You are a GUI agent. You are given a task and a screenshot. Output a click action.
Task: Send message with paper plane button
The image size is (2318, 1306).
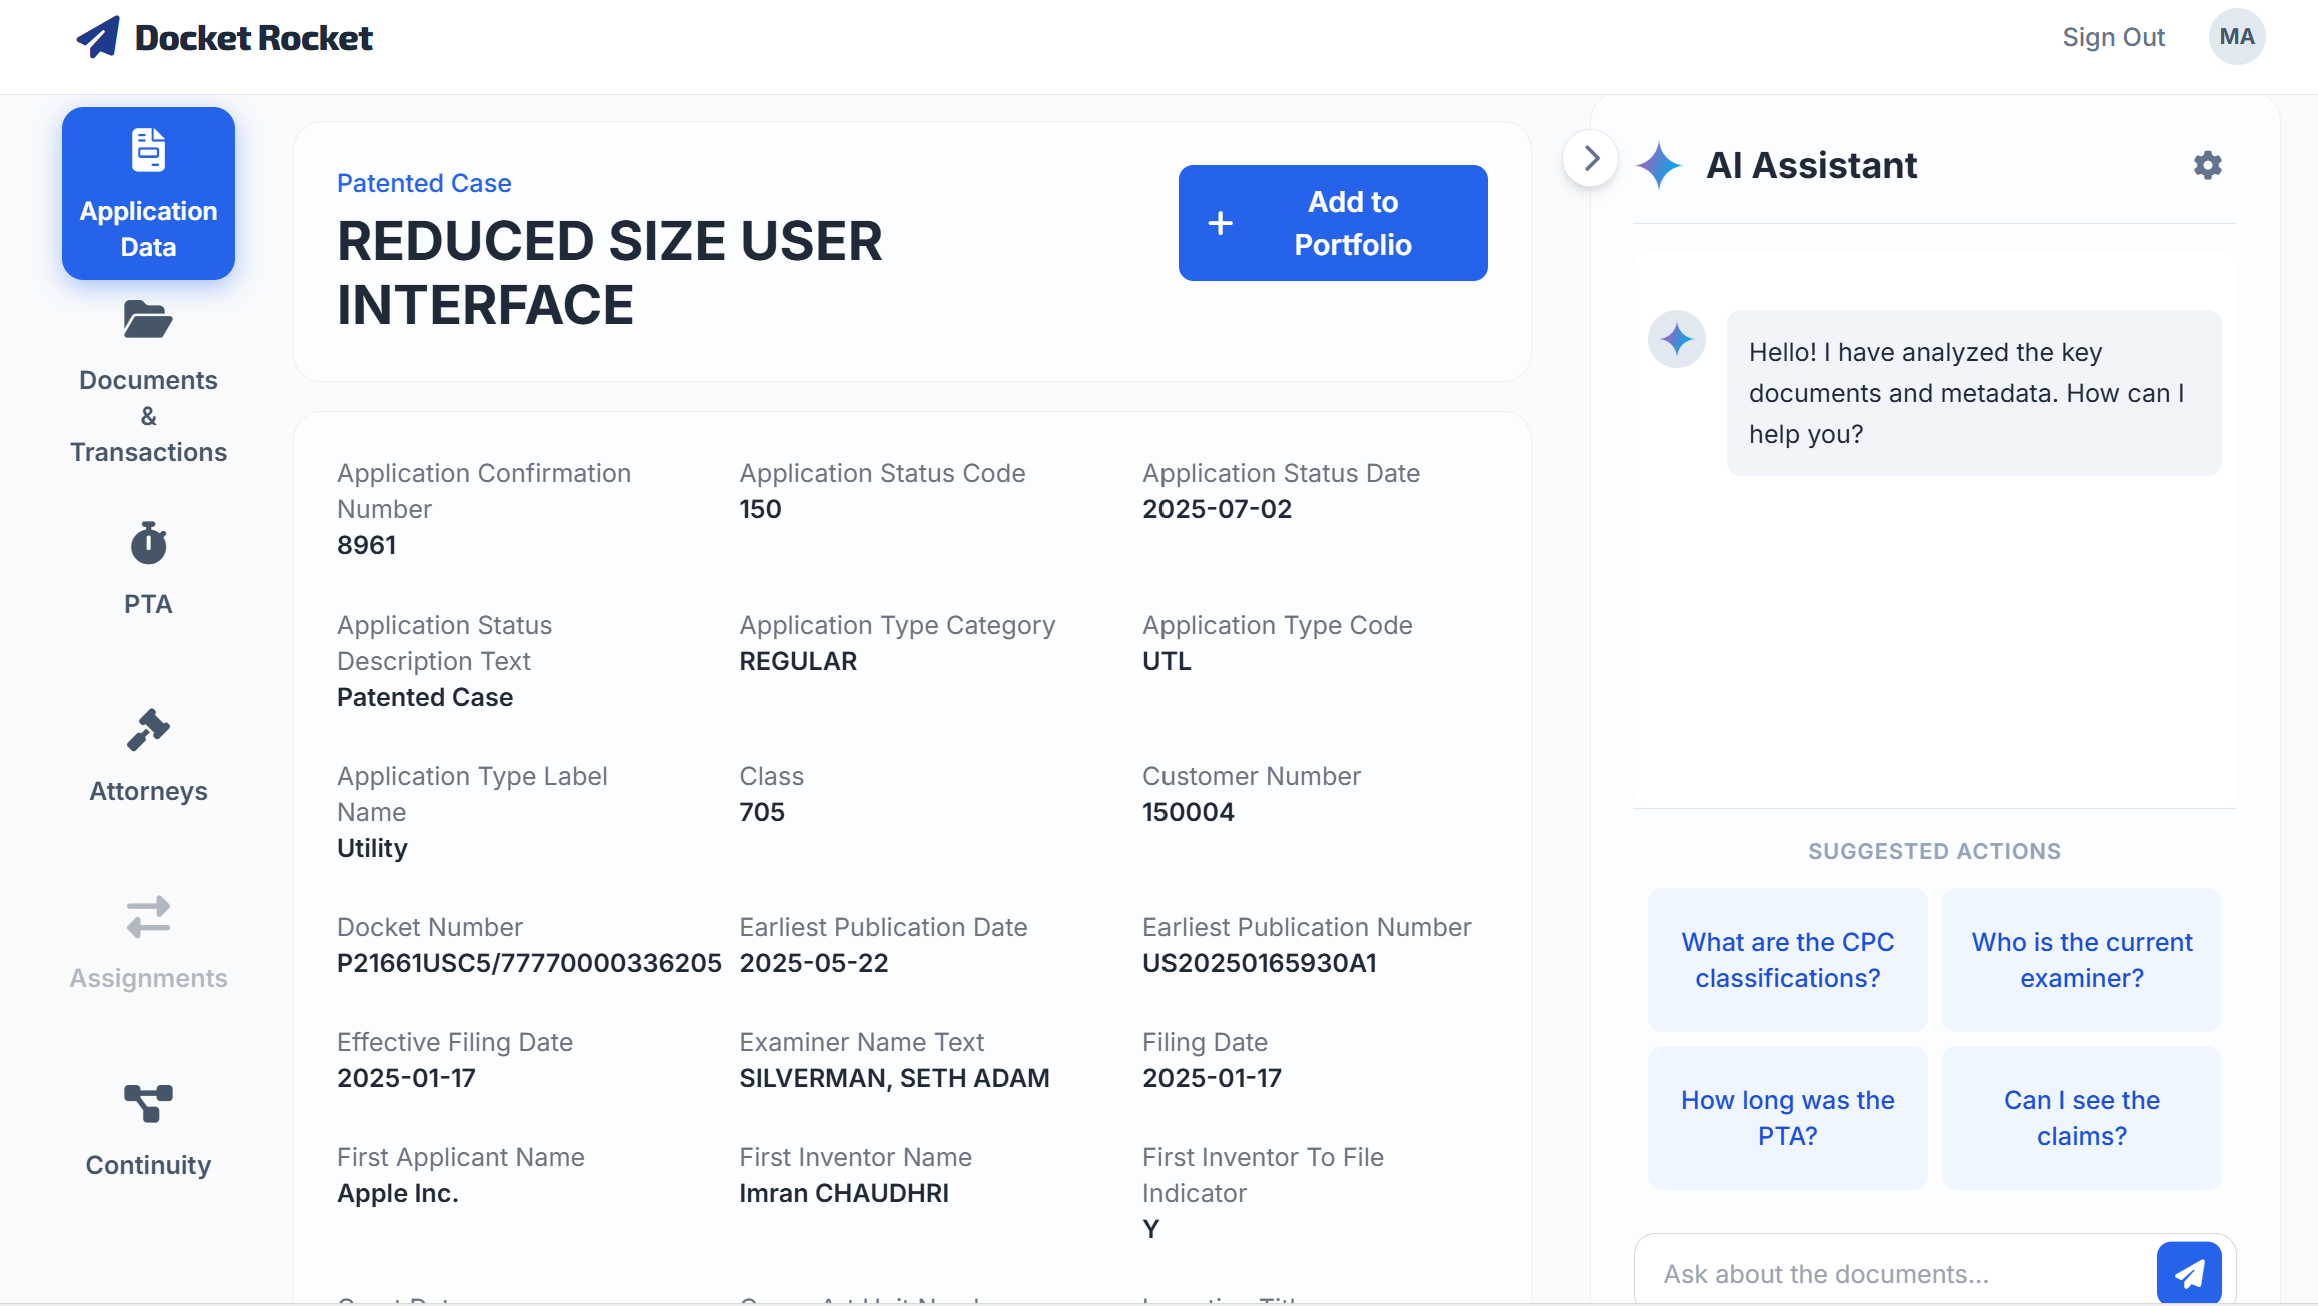2189,1273
